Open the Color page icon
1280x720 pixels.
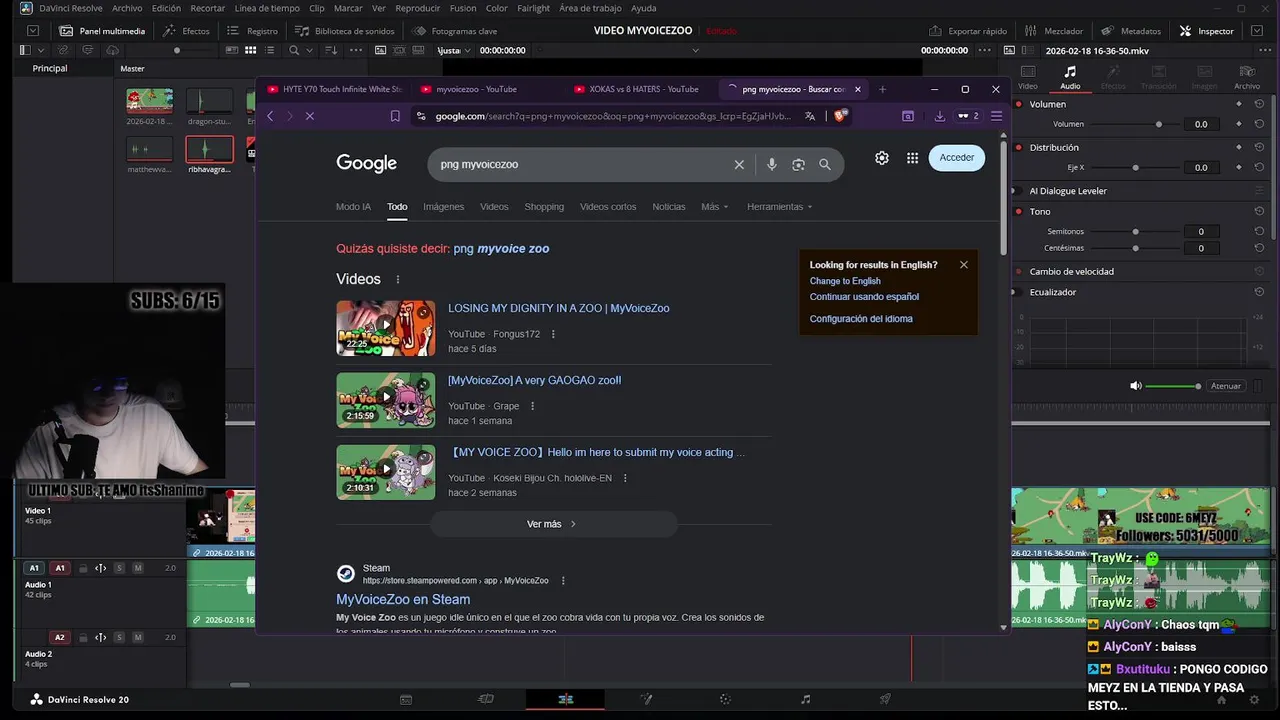point(726,699)
